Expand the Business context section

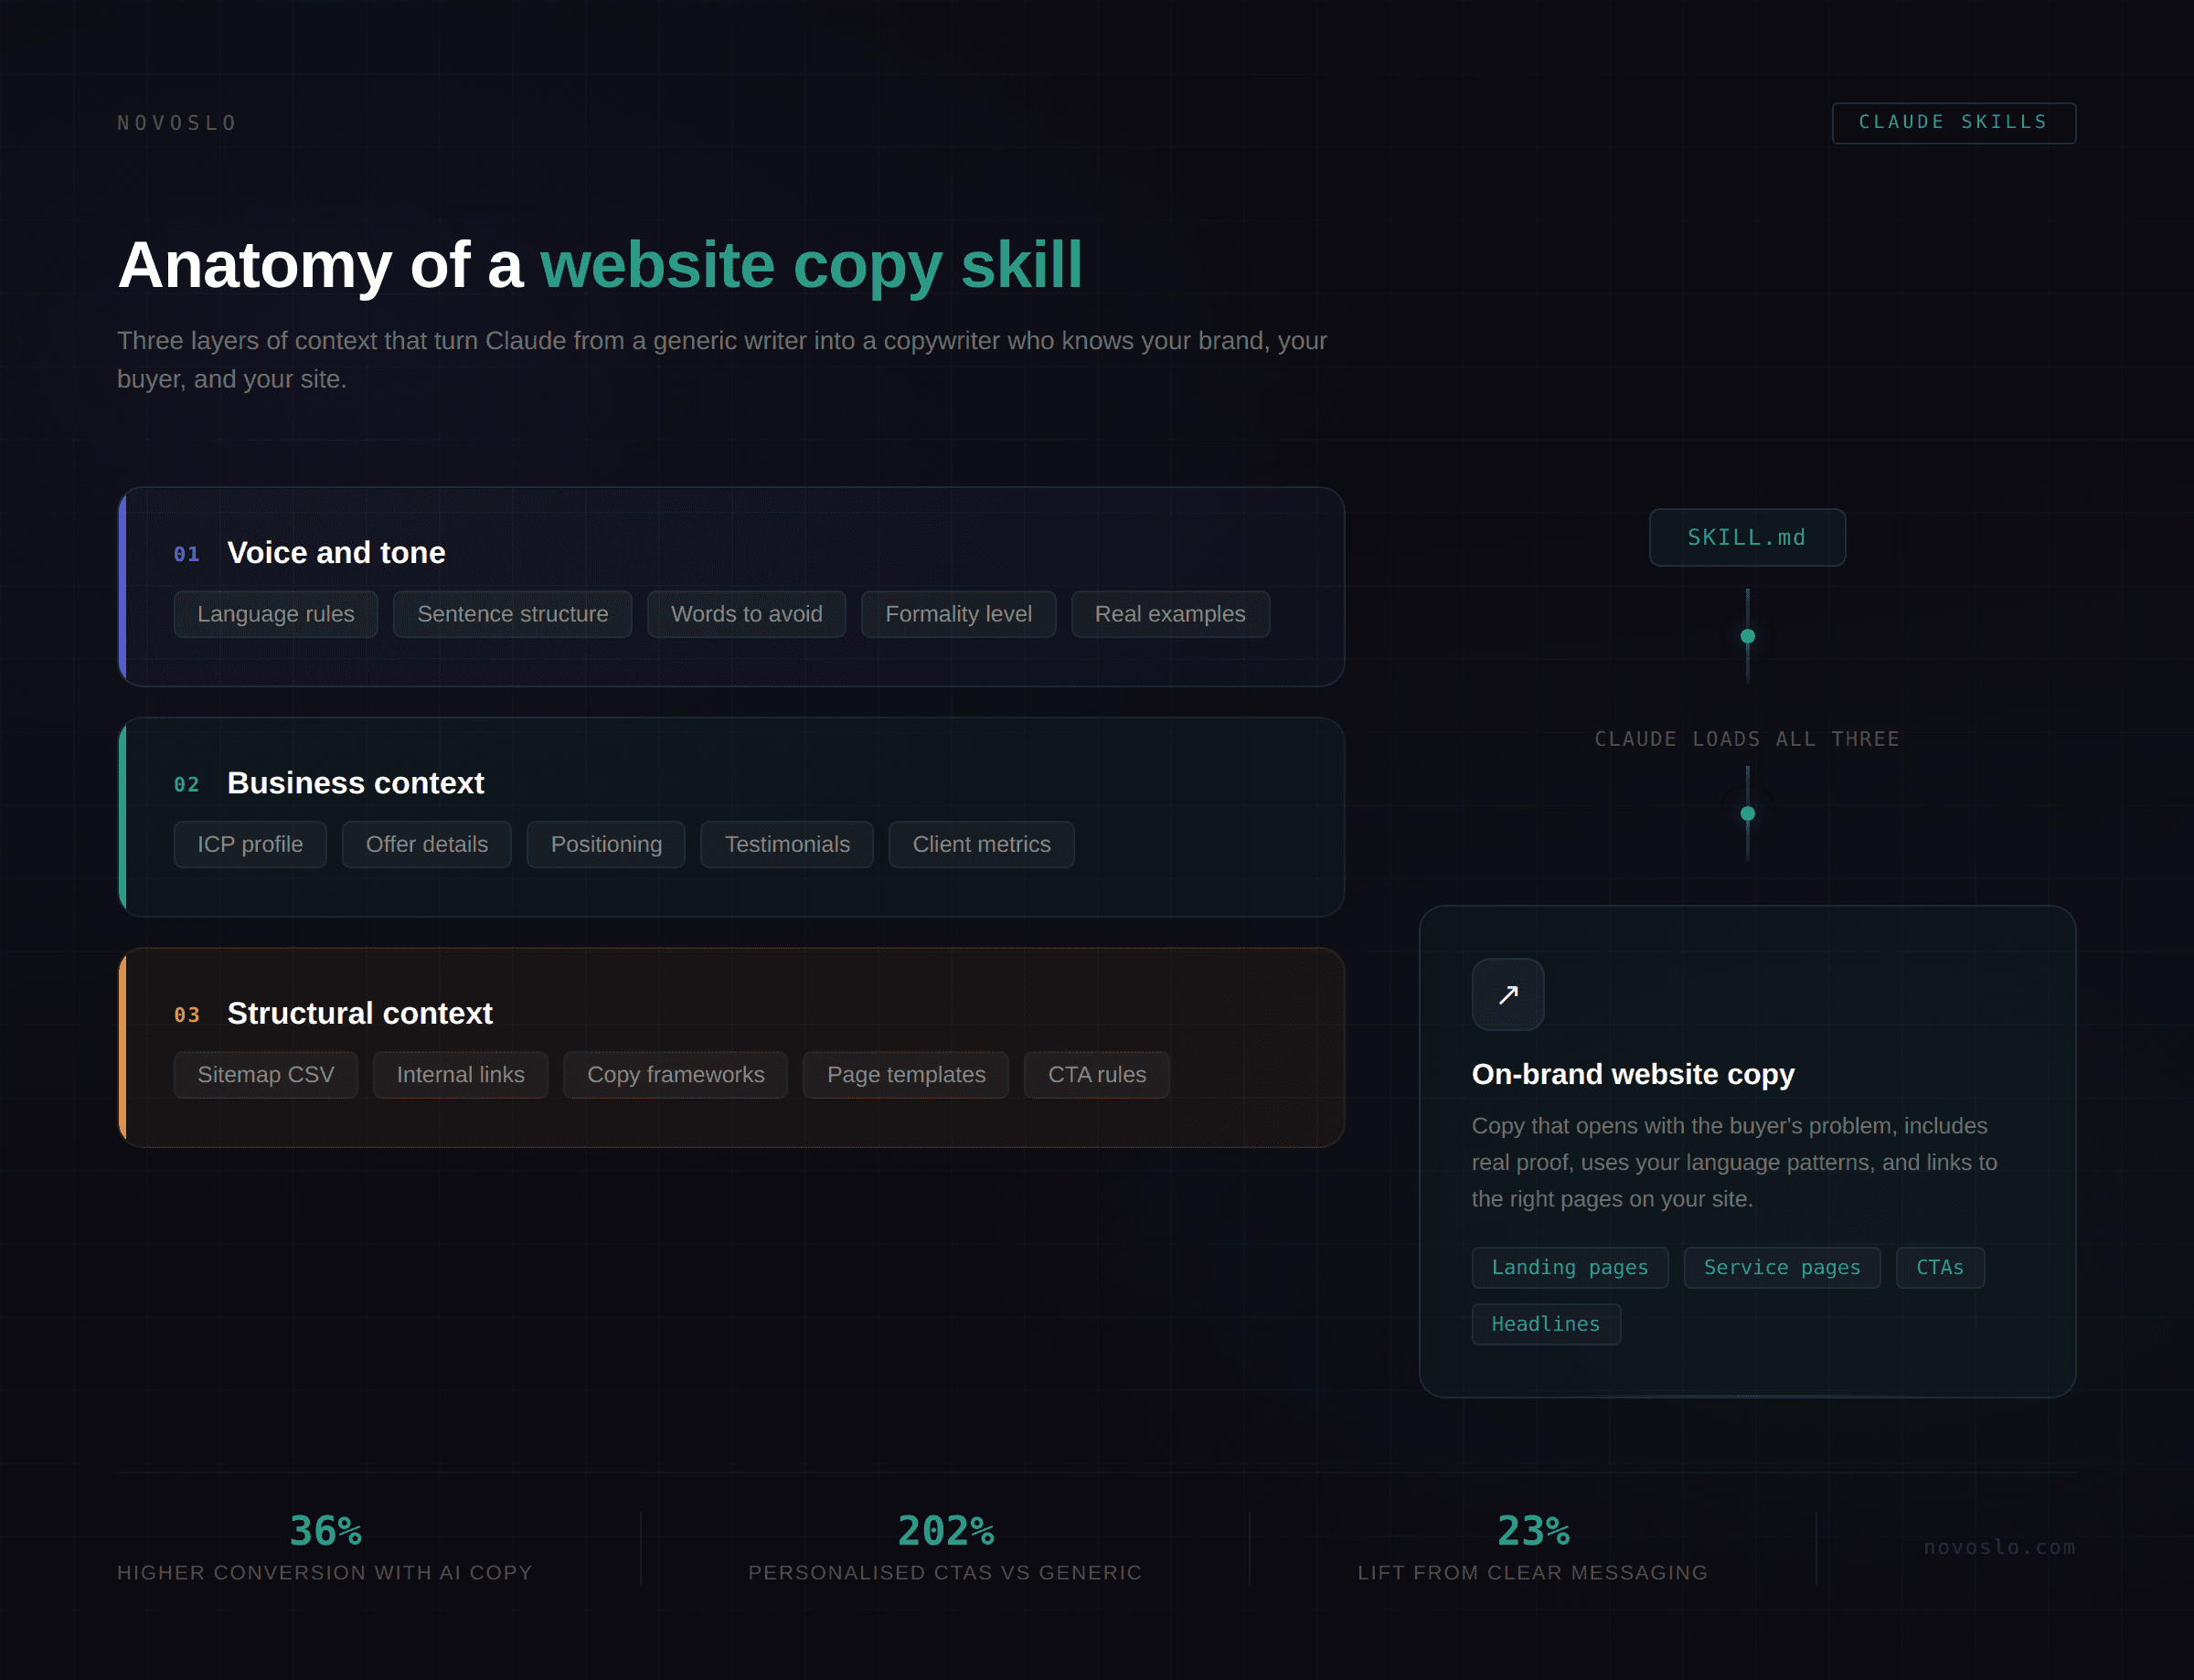(355, 783)
